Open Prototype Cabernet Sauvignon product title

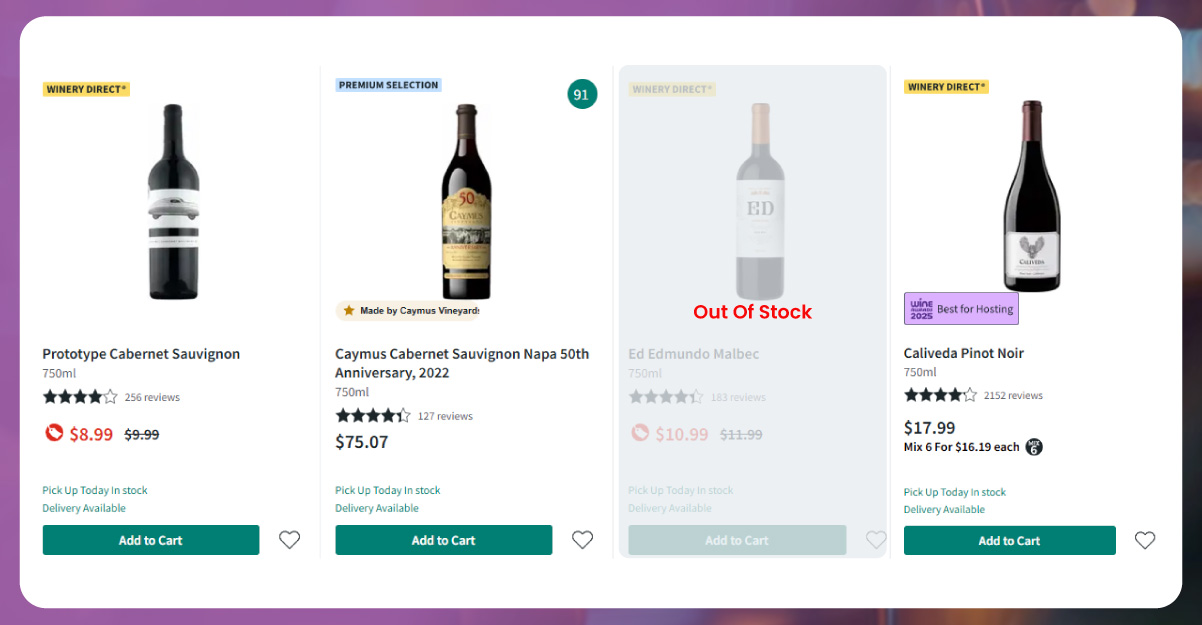point(141,354)
